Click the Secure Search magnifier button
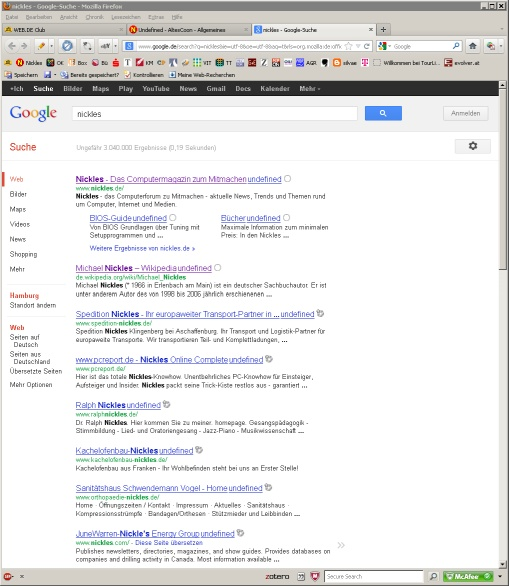Image resolution: width=509 pixels, height=586 pixels. [433, 576]
